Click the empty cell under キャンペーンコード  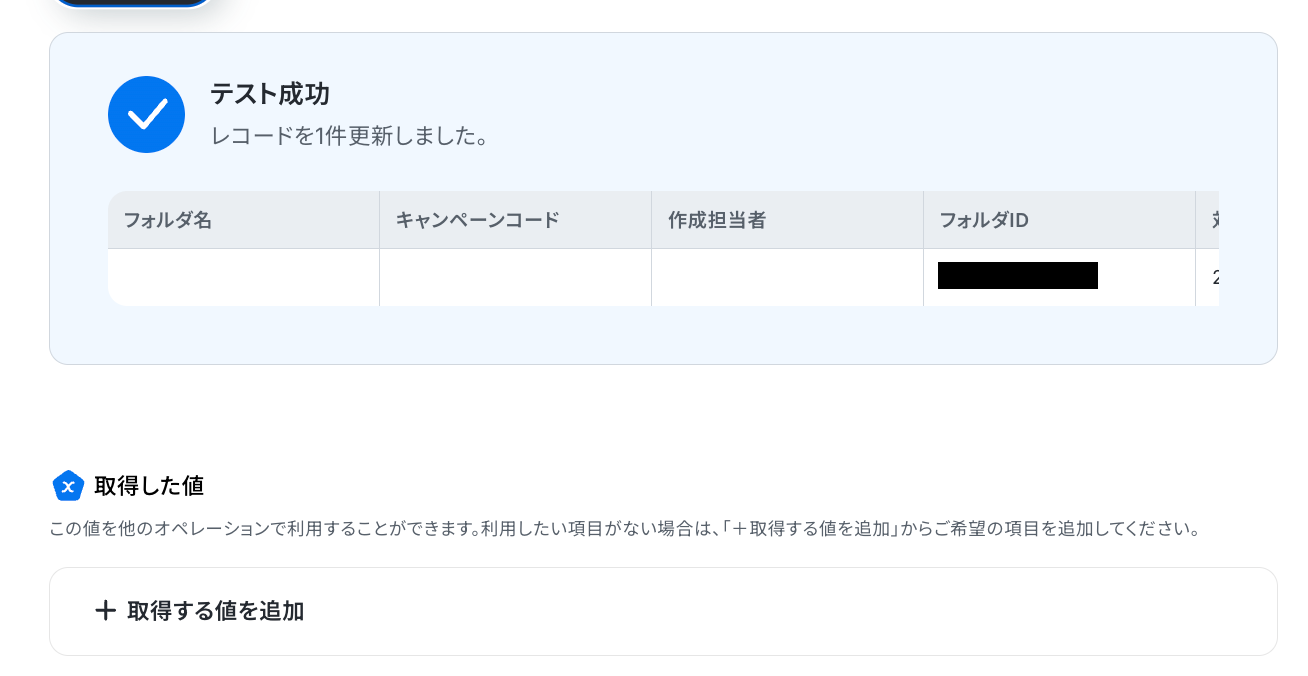pos(515,277)
